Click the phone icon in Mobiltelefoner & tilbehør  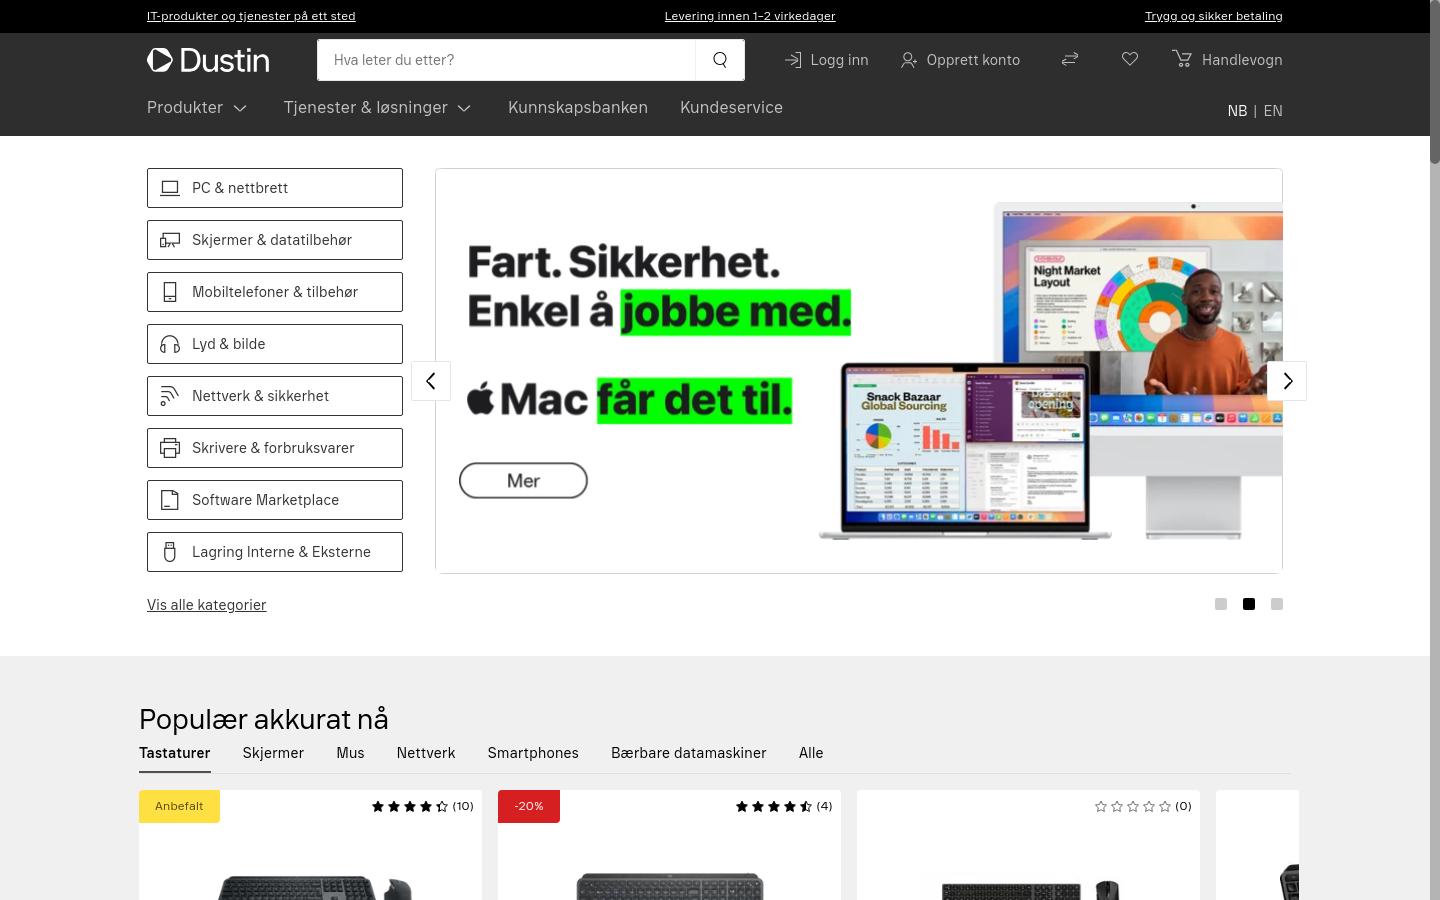click(170, 292)
